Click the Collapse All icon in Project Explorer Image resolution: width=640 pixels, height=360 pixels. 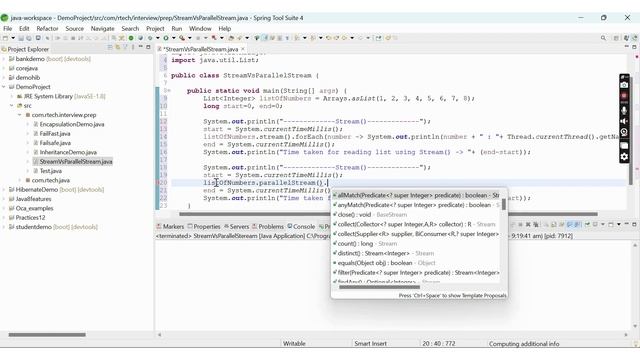coord(109,47)
